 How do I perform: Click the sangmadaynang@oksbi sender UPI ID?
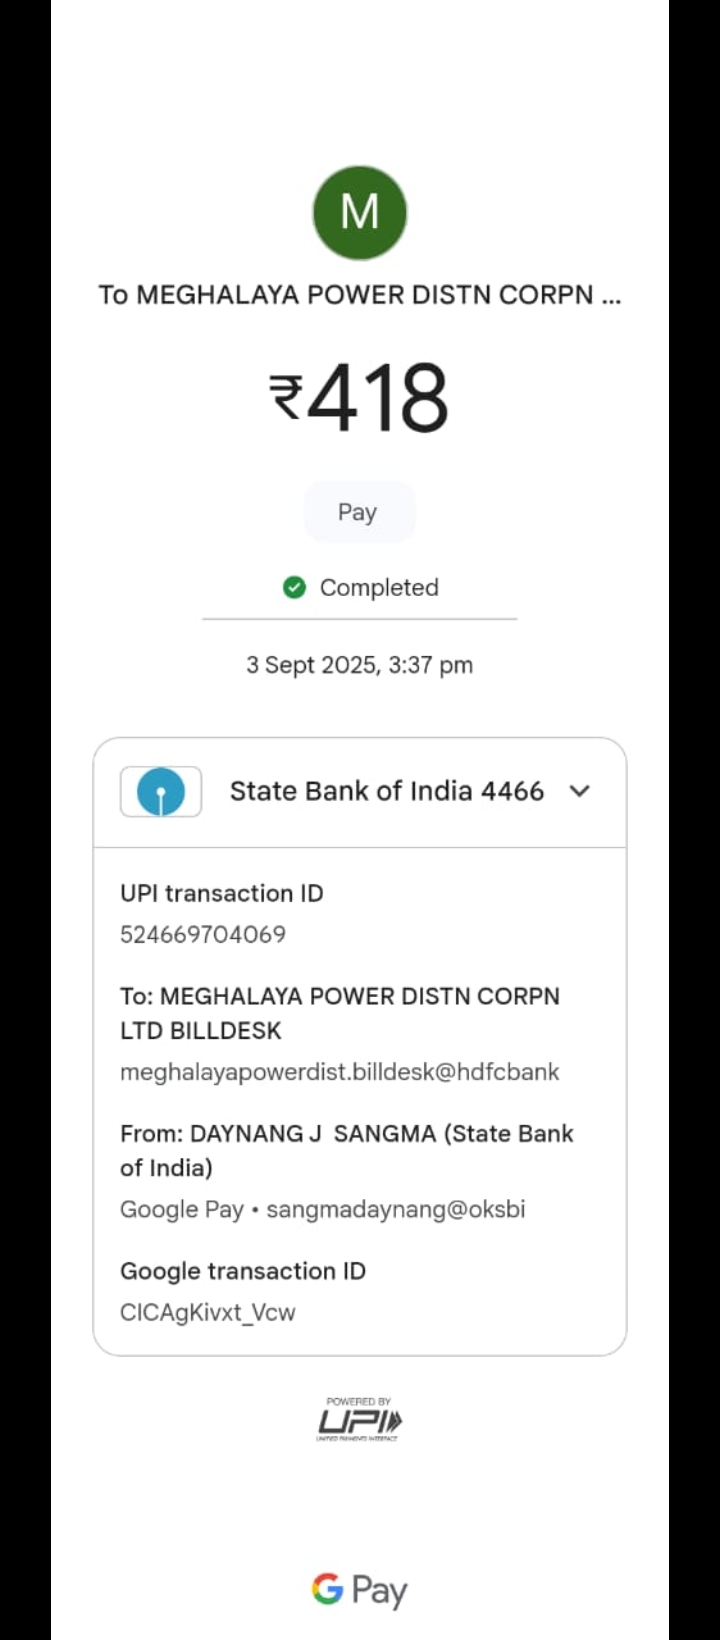pyautogui.click(x=396, y=1209)
